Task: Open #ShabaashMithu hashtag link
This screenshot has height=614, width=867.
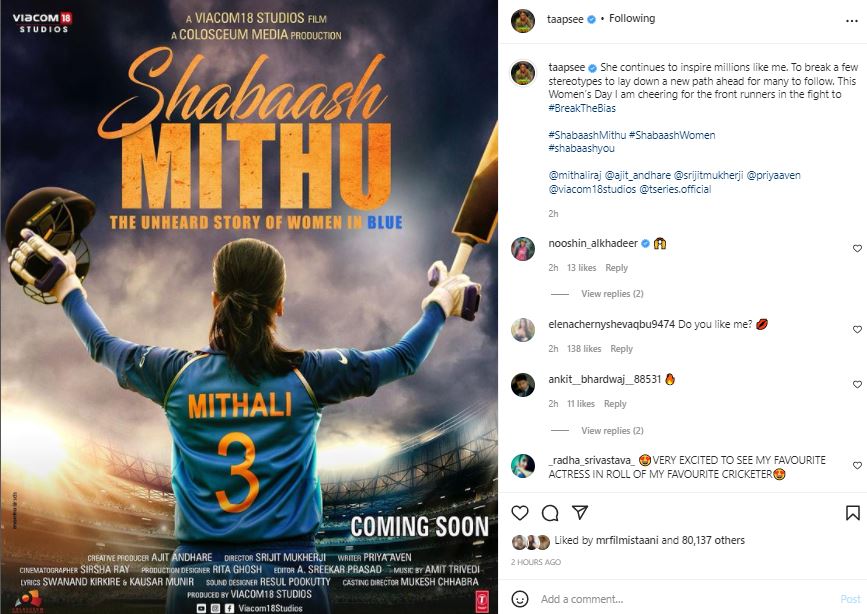Action: [587, 135]
